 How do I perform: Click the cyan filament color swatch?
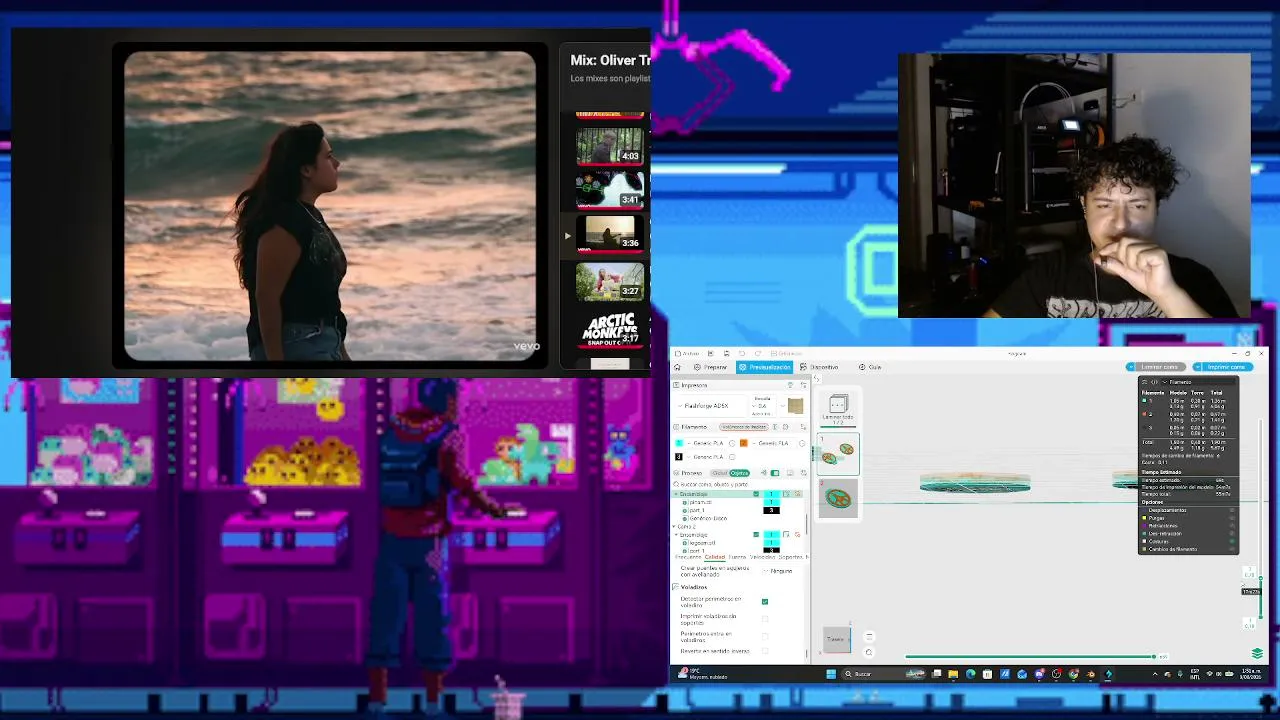click(680, 443)
